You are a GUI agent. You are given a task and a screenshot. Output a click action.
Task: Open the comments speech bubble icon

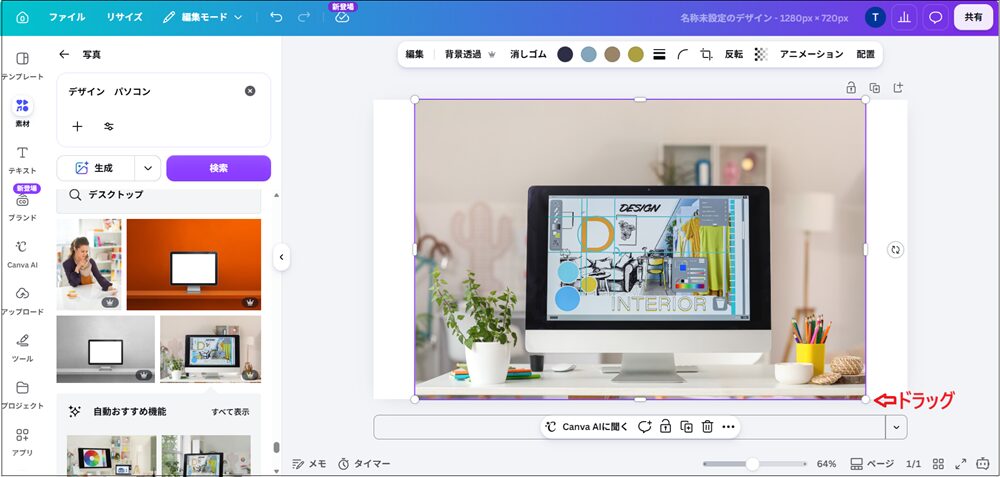click(935, 17)
